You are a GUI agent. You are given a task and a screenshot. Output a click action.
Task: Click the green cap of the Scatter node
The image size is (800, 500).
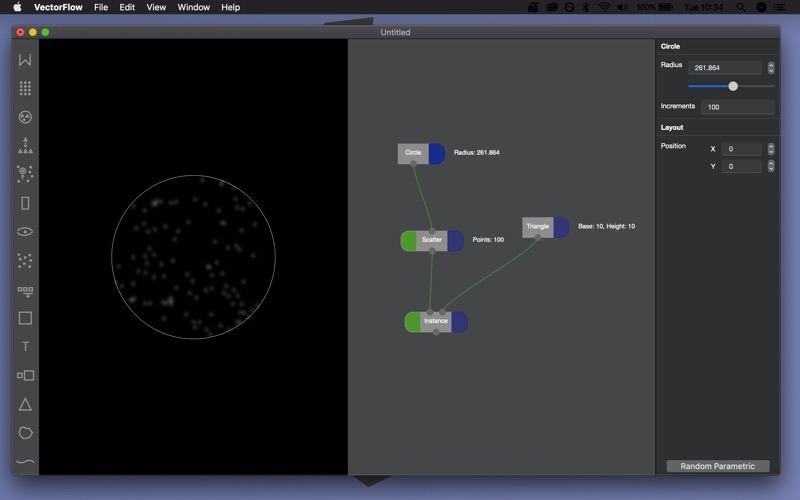point(409,241)
